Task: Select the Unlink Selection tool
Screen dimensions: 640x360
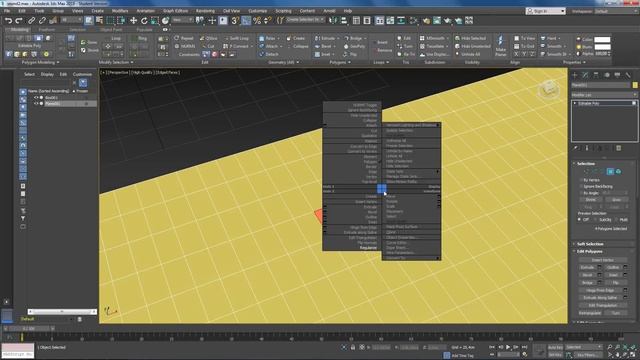Action: tap(42, 20)
